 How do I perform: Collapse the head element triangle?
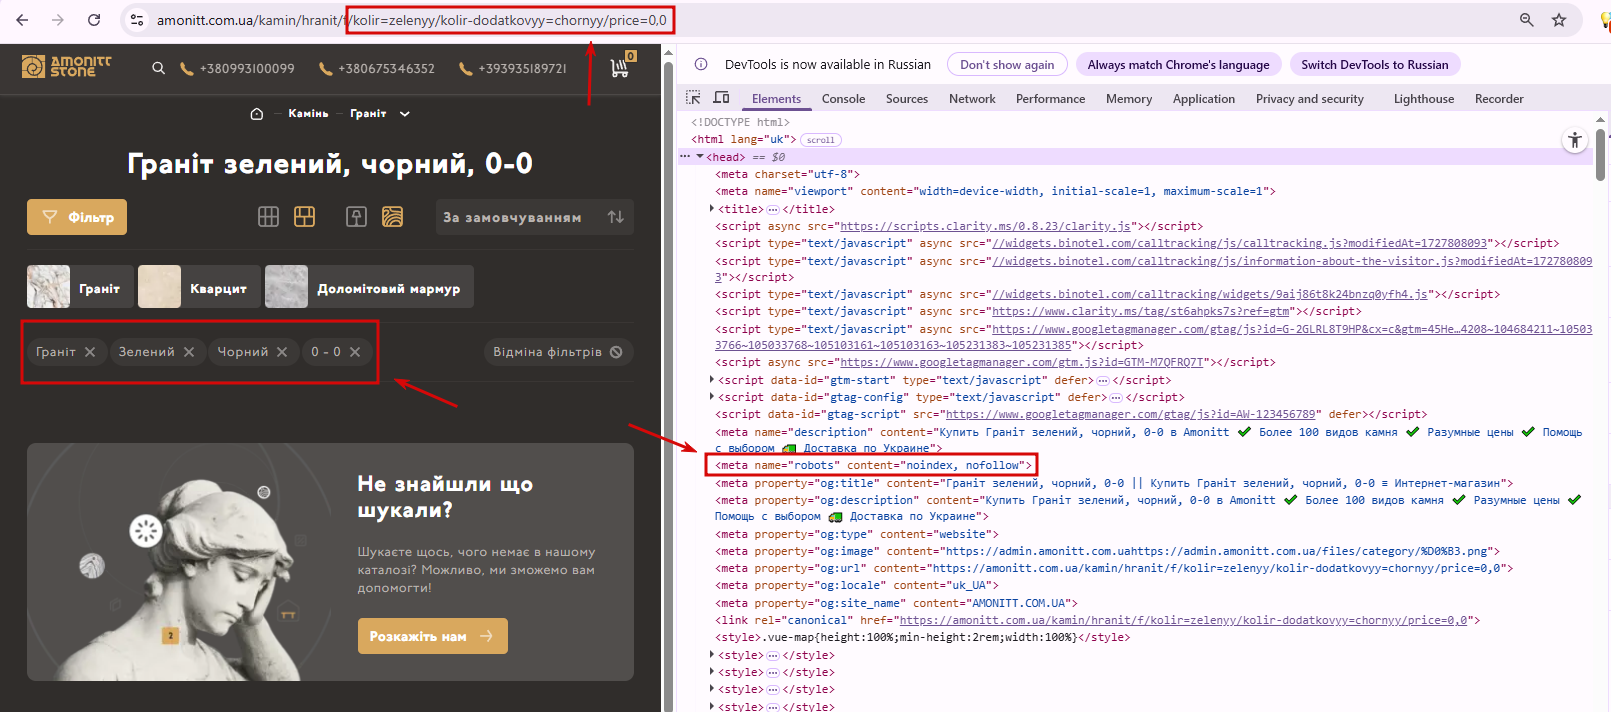pyautogui.click(x=700, y=157)
